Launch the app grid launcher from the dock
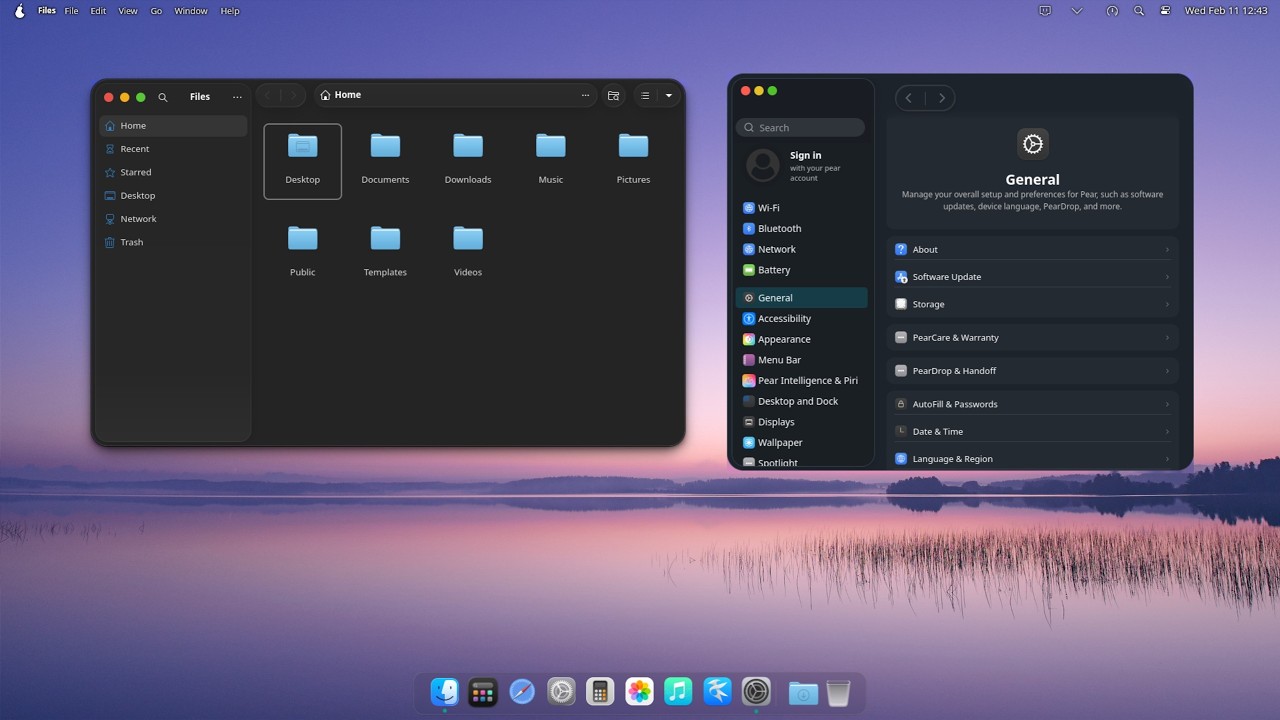This screenshot has width=1280, height=720. click(x=483, y=691)
